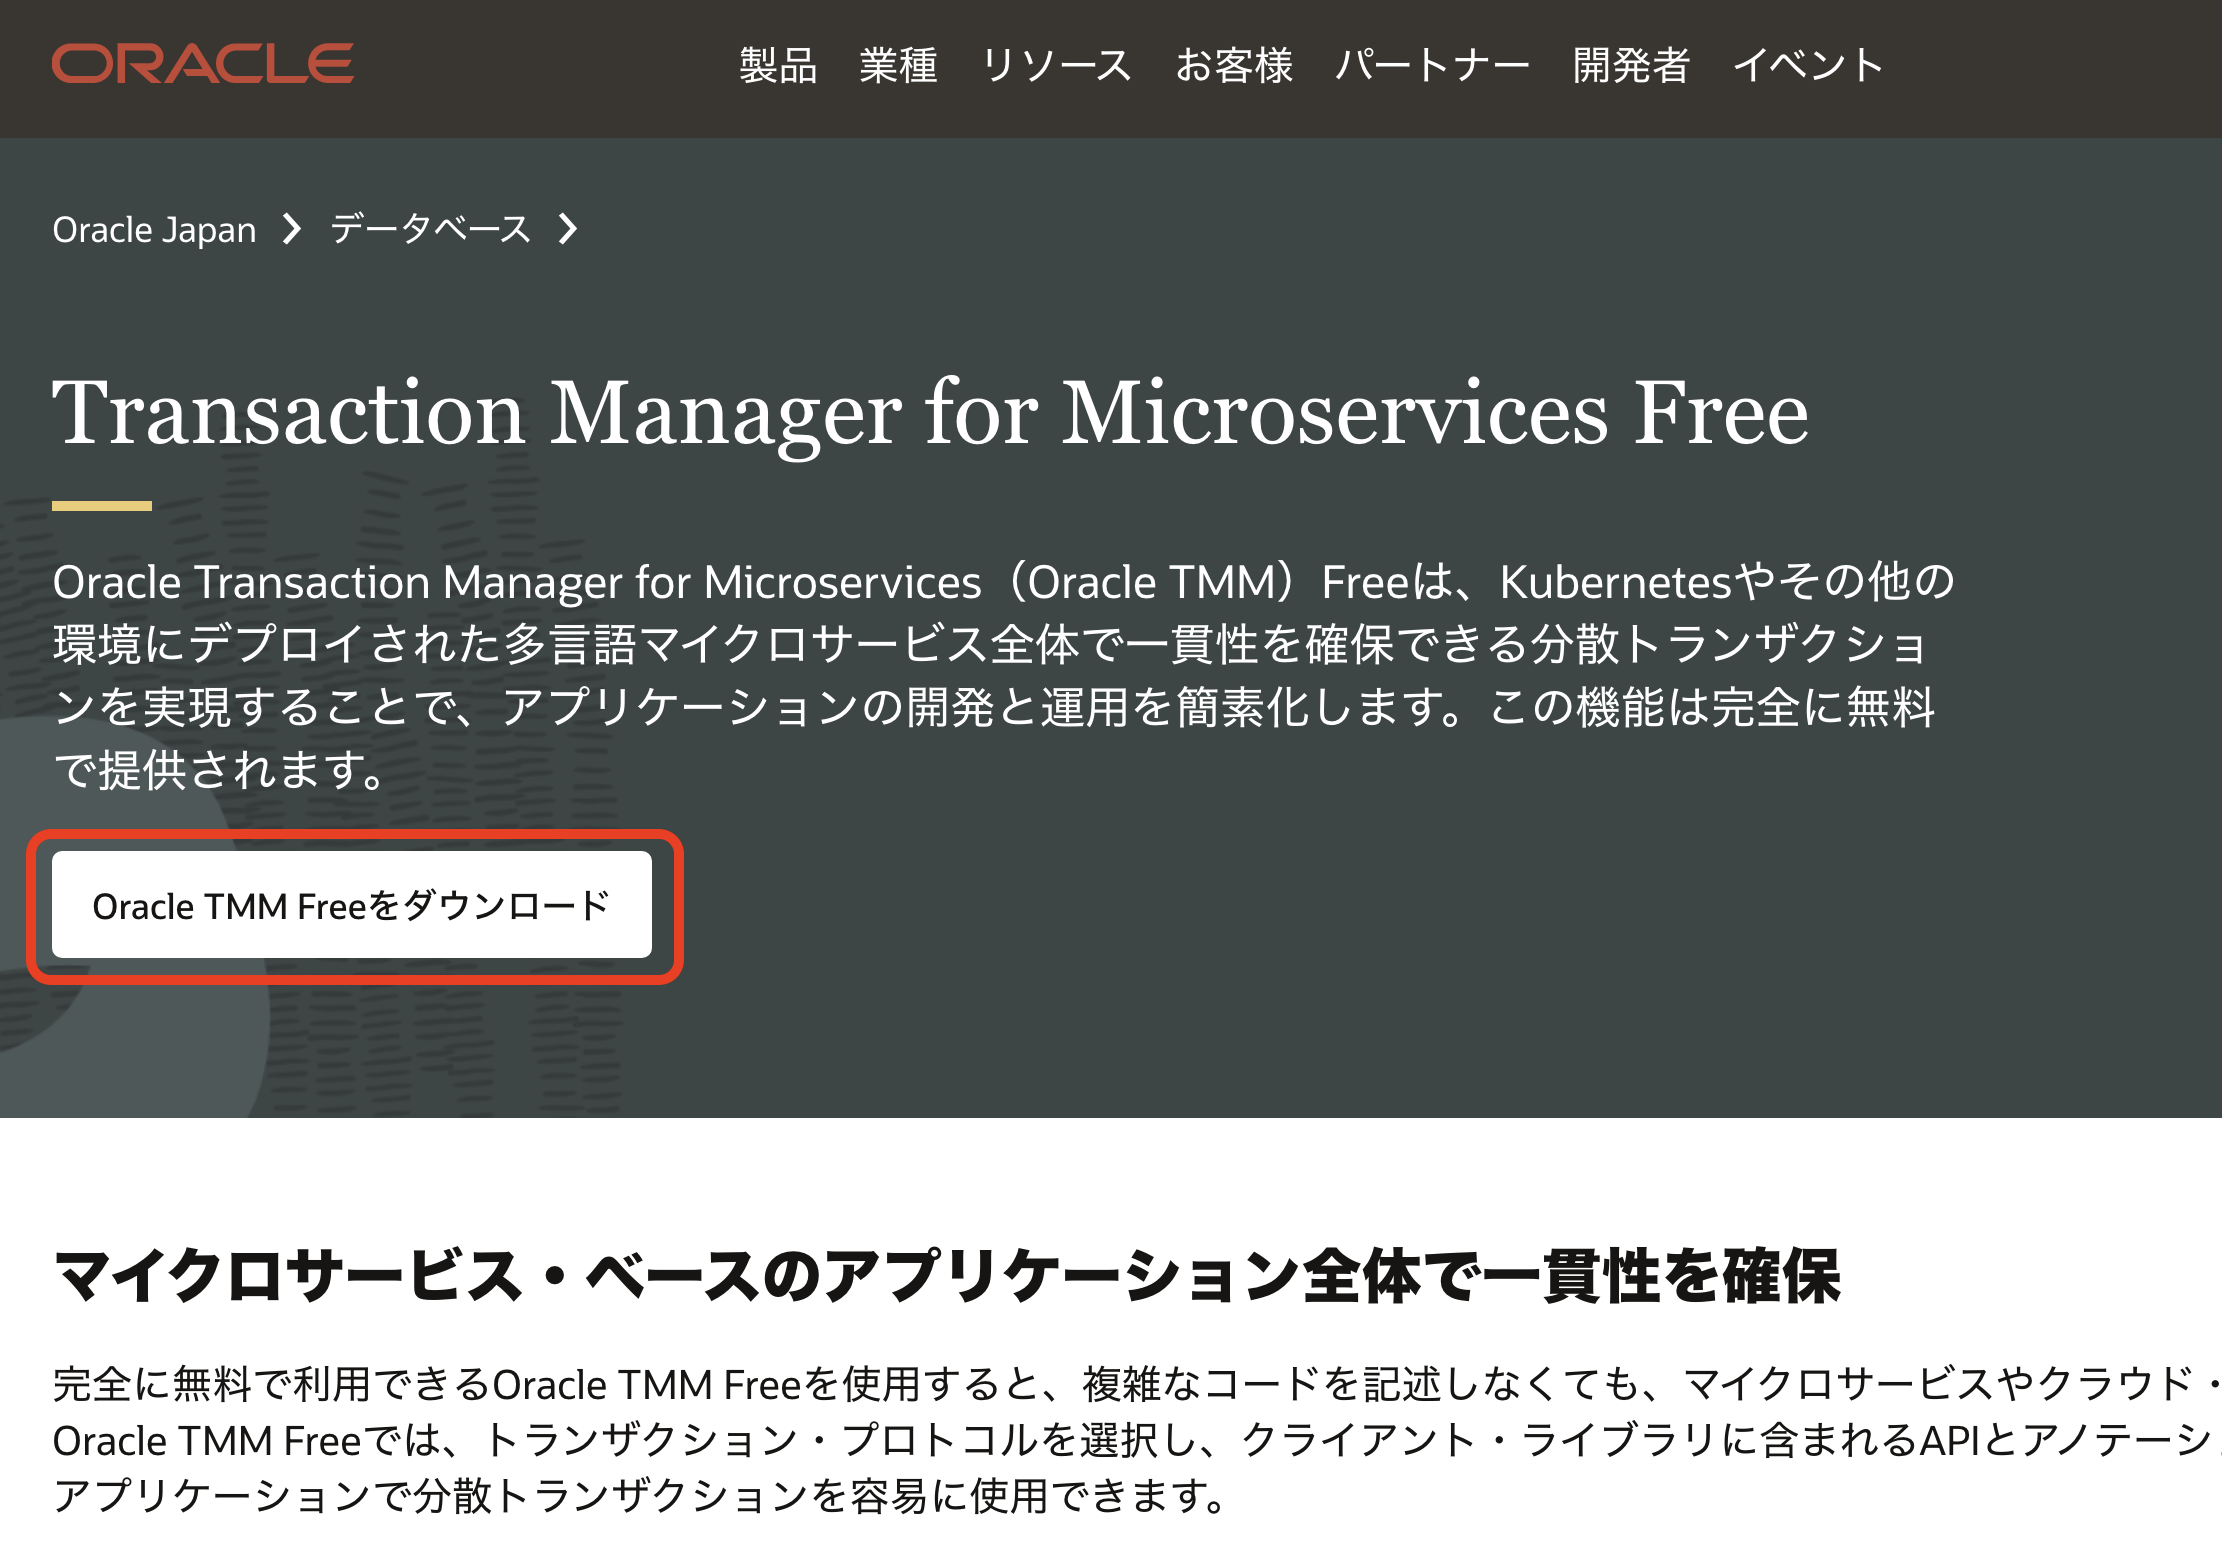
Task: Open the お客様 navigation menu
Action: (1234, 66)
